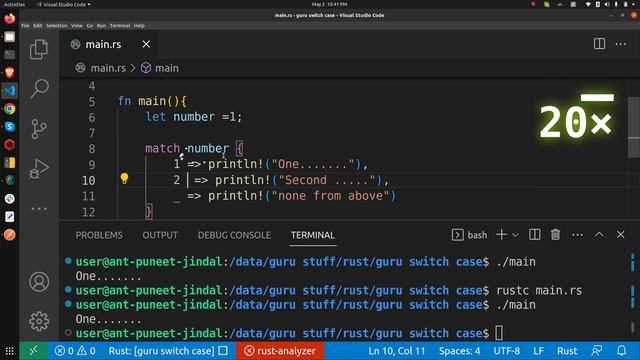Select the TERMINAL tab
The width and height of the screenshot is (640, 360).
pyautogui.click(x=313, y=235)
